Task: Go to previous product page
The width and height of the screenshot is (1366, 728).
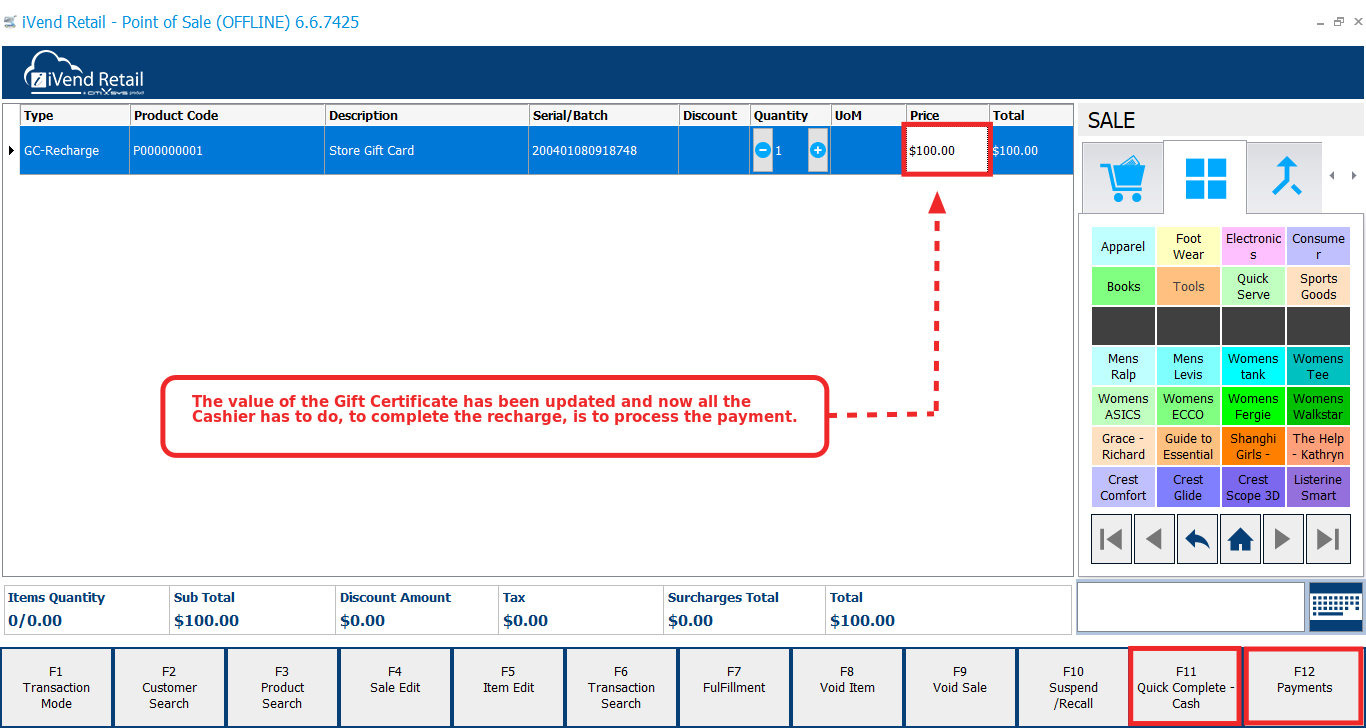Action: [x=1154, y=540]
